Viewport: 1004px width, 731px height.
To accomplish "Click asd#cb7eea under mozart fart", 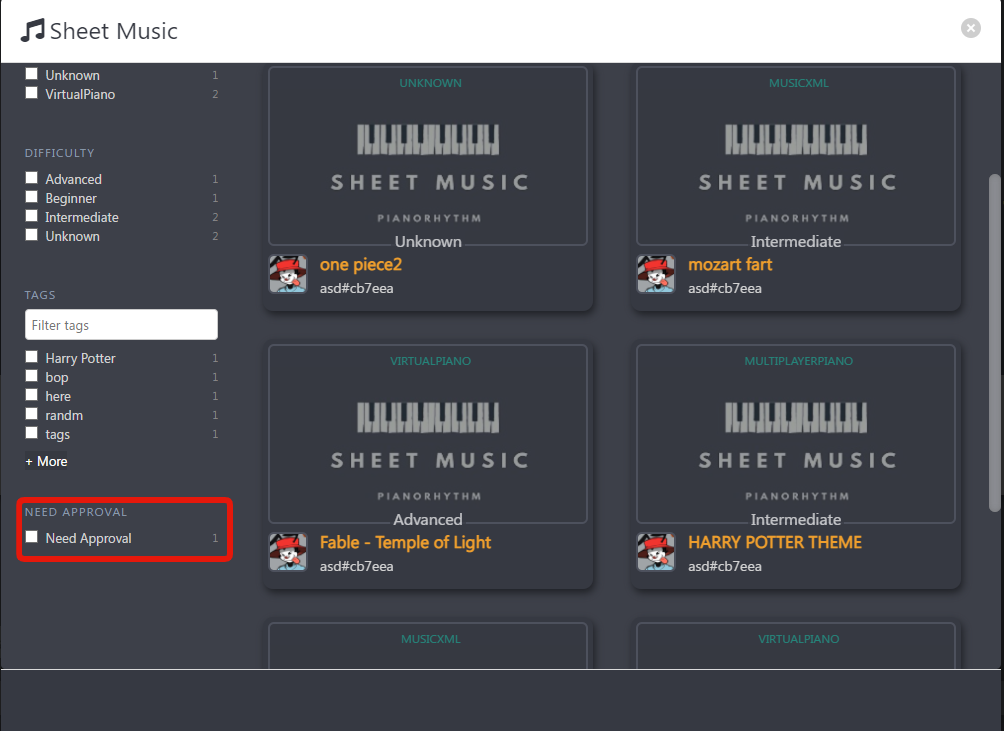I will (x=725, y=289).
